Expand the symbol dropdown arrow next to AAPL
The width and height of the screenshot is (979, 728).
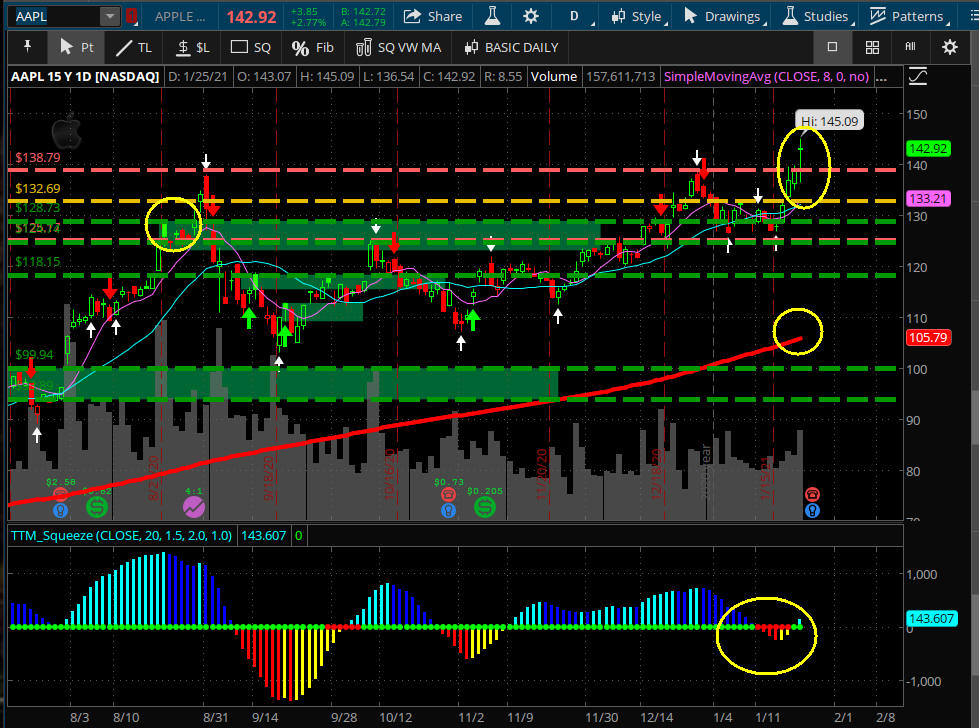coord(109,16)
